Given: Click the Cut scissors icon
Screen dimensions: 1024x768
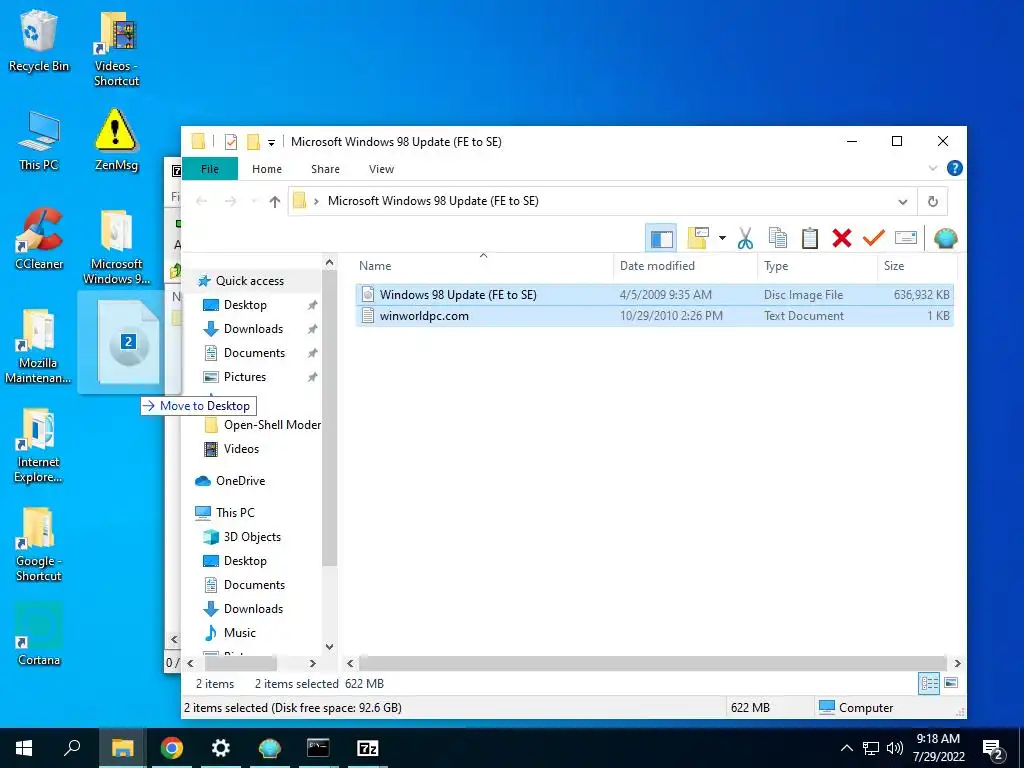Looking at the screenshot, I should 745,238.
